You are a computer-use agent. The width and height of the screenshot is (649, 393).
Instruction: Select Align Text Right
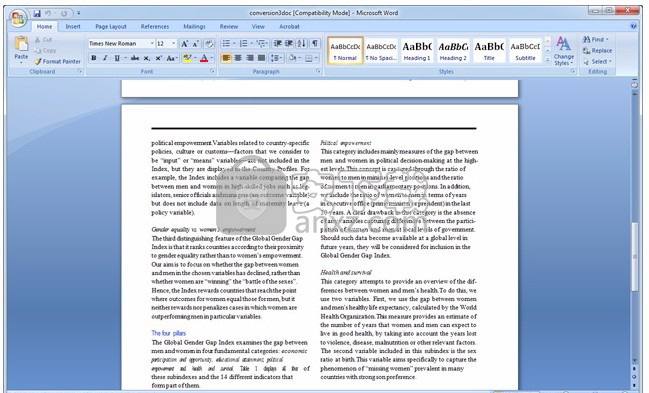click(x=250, y=58)
